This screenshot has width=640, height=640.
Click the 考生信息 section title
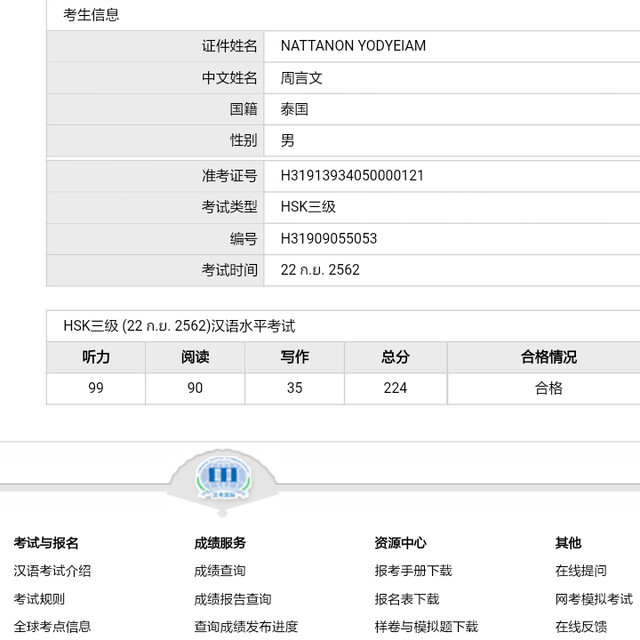(x=91, y=15)
